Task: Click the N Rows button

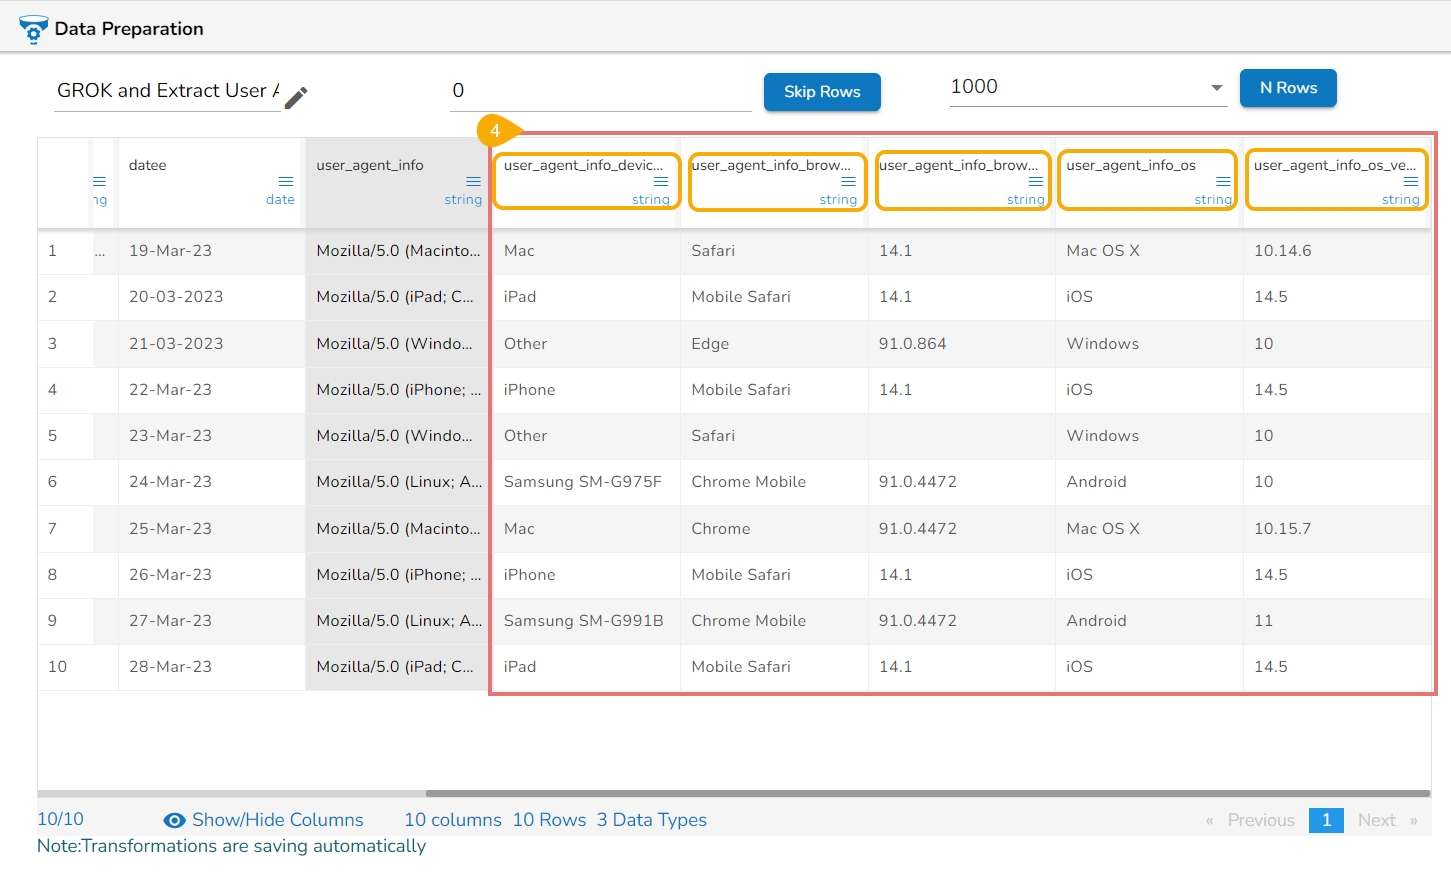Action: click(x=1287, y=88)
